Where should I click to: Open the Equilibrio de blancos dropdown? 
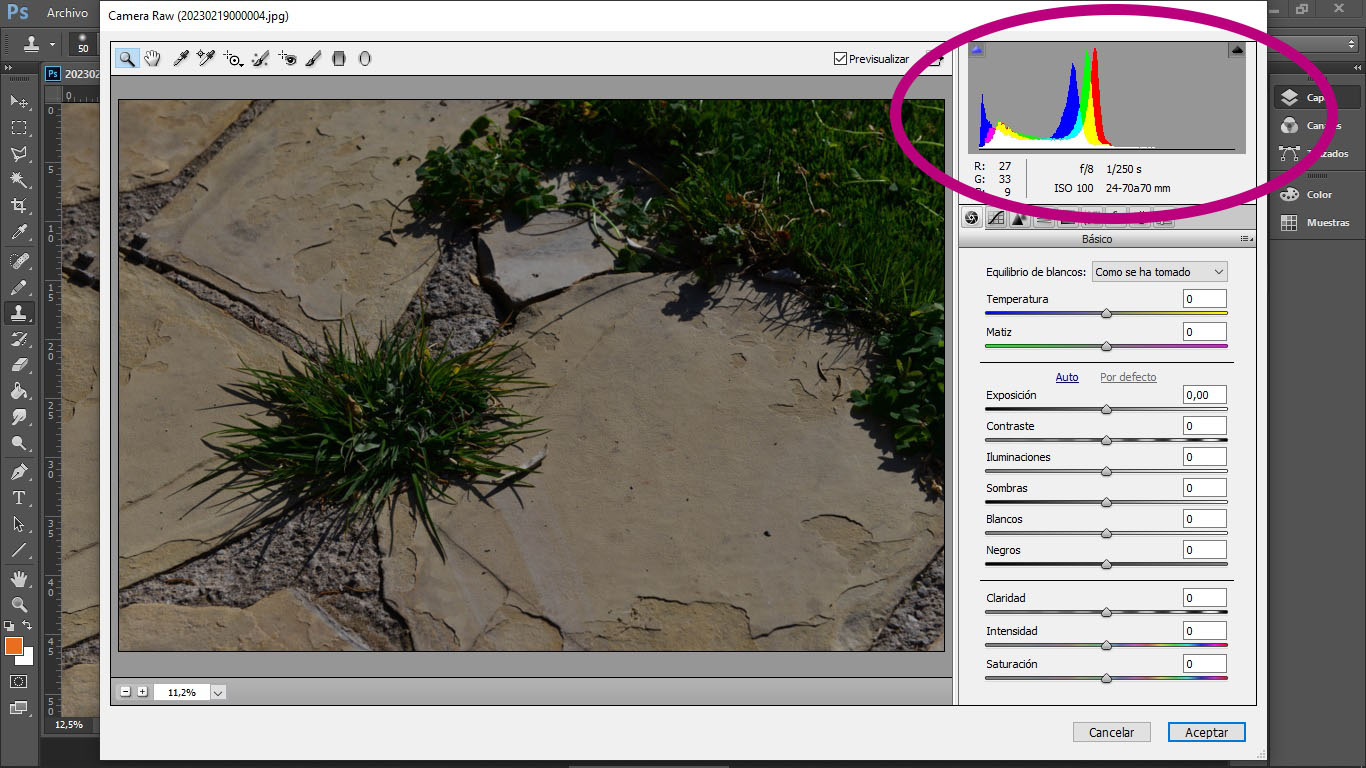(1159, 272)
